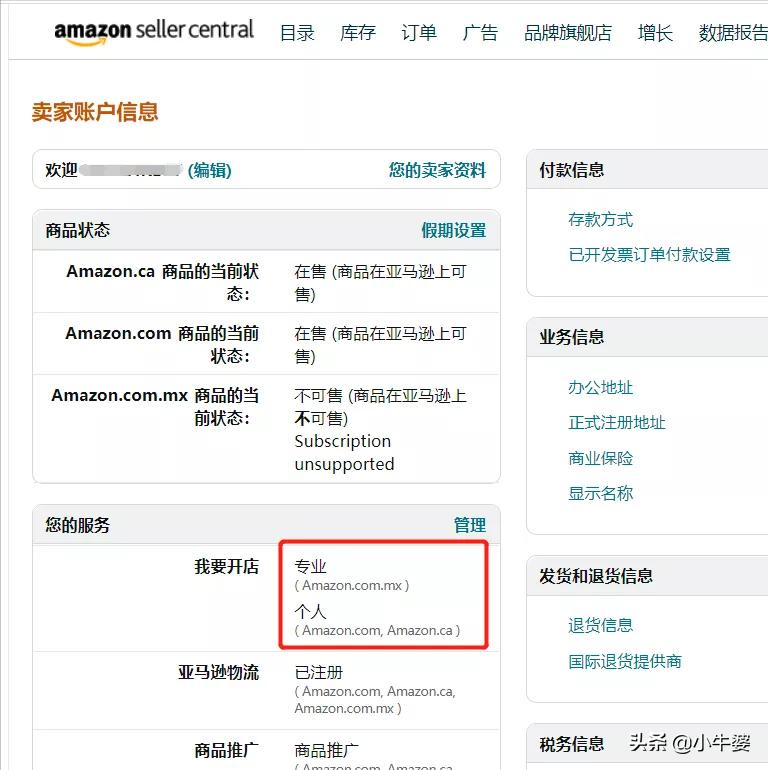The image size is (768, 770).
Task: Open the 订单 menu
Action: pos(419,33)
